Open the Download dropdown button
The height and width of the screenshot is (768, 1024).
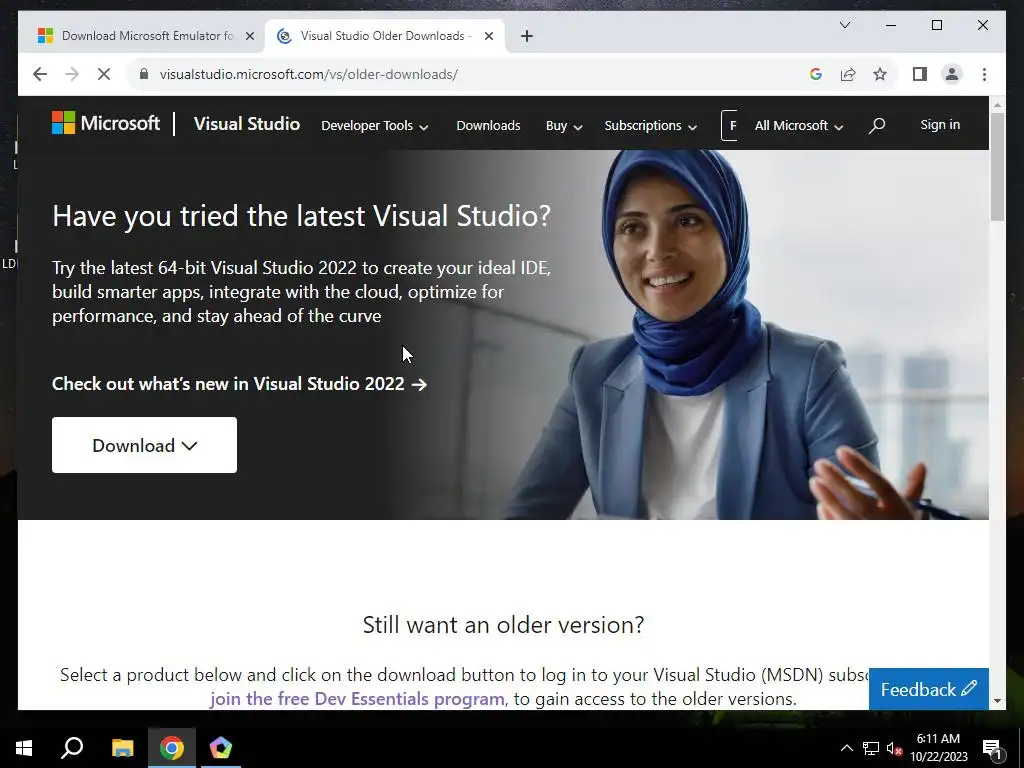(144, 445)
